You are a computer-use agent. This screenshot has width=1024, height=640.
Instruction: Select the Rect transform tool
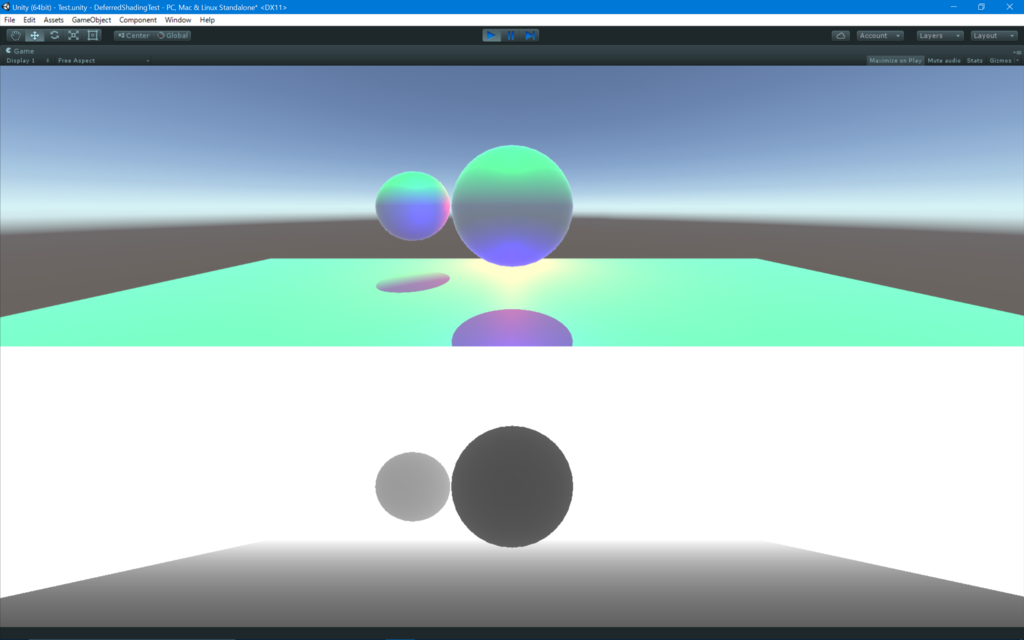pyautogui.click(x=93, y=35)
